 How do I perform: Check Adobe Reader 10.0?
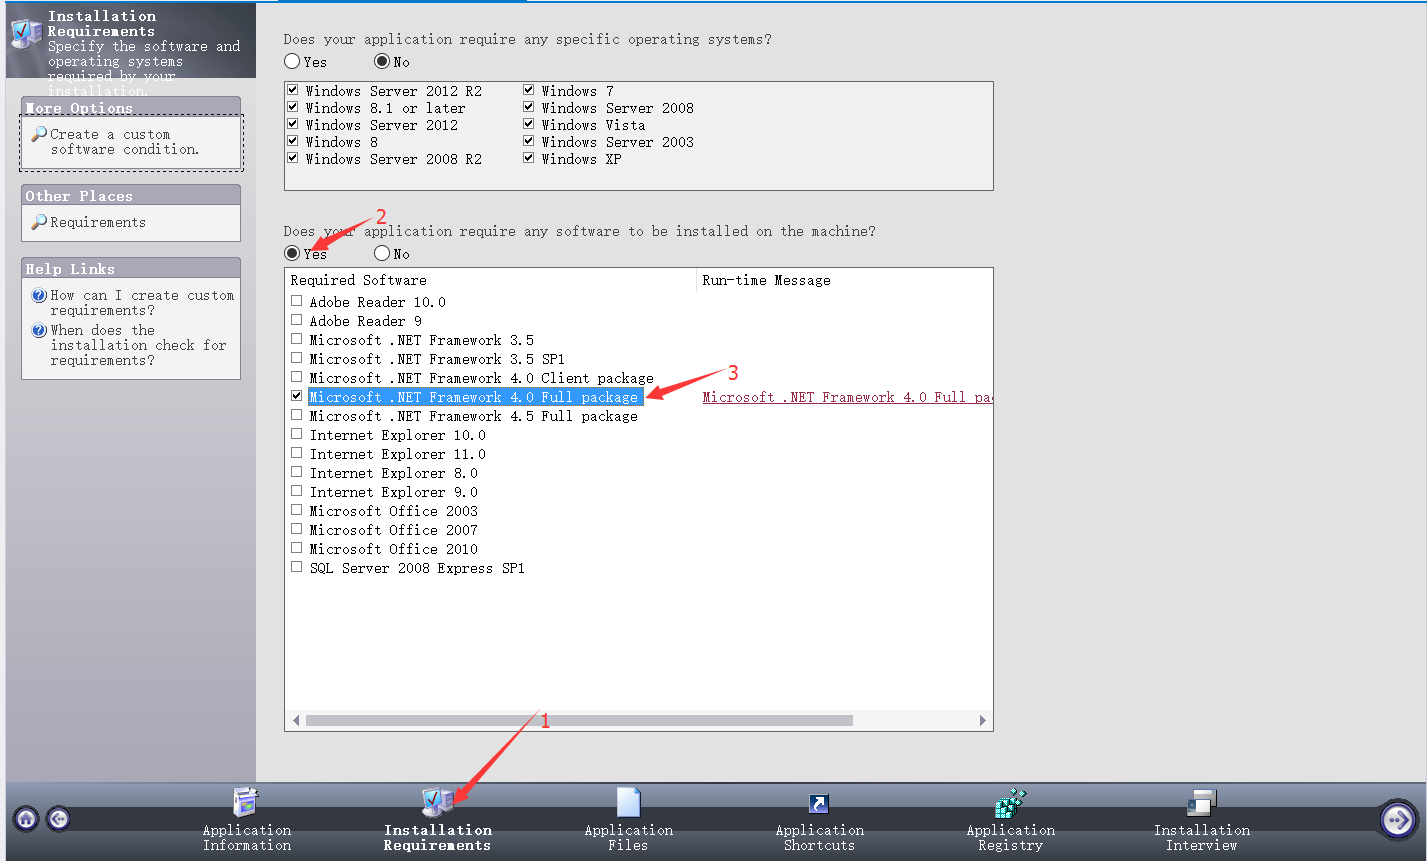(297, 301)
